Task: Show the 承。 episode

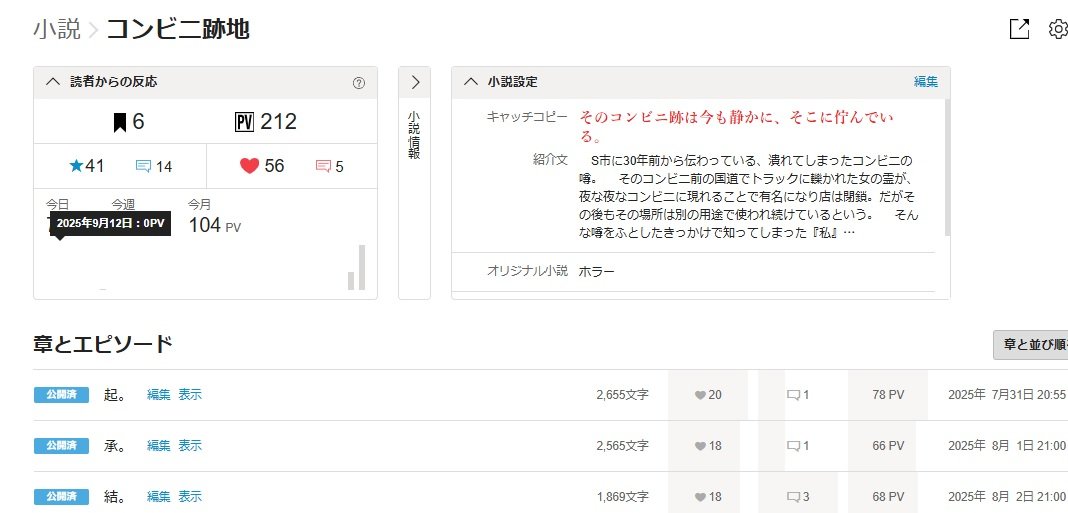Action: pos(190,445)
